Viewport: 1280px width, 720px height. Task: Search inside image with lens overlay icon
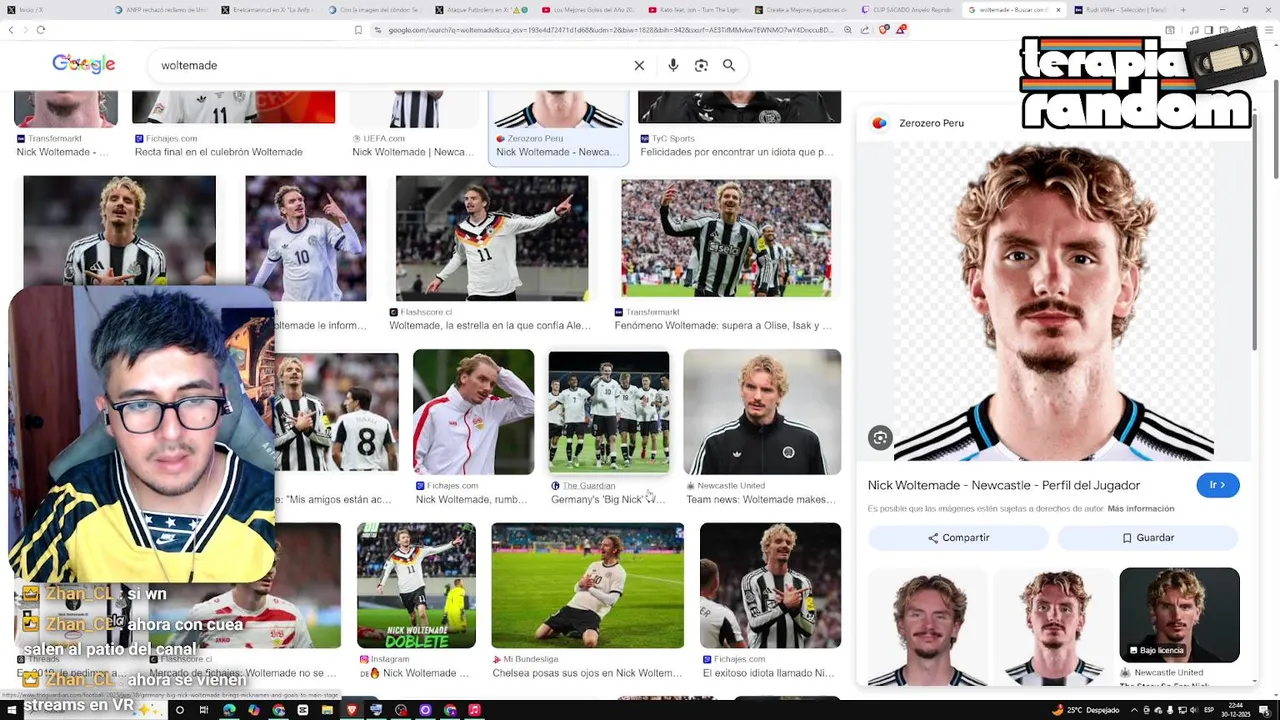click(x=880, y=437)
